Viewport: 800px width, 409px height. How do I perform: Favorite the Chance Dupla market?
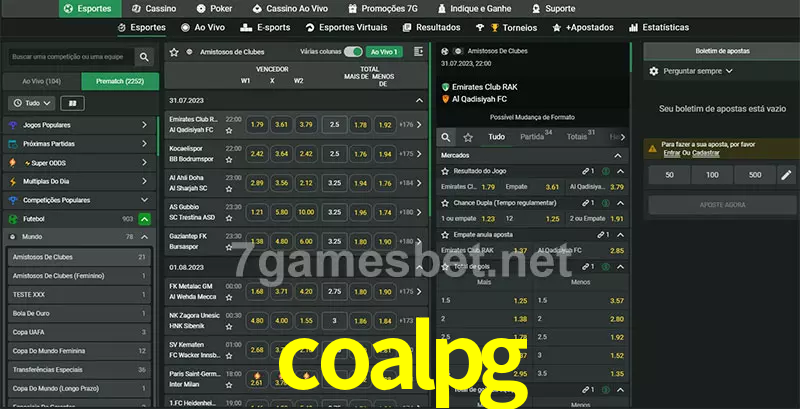click(445, 203)
